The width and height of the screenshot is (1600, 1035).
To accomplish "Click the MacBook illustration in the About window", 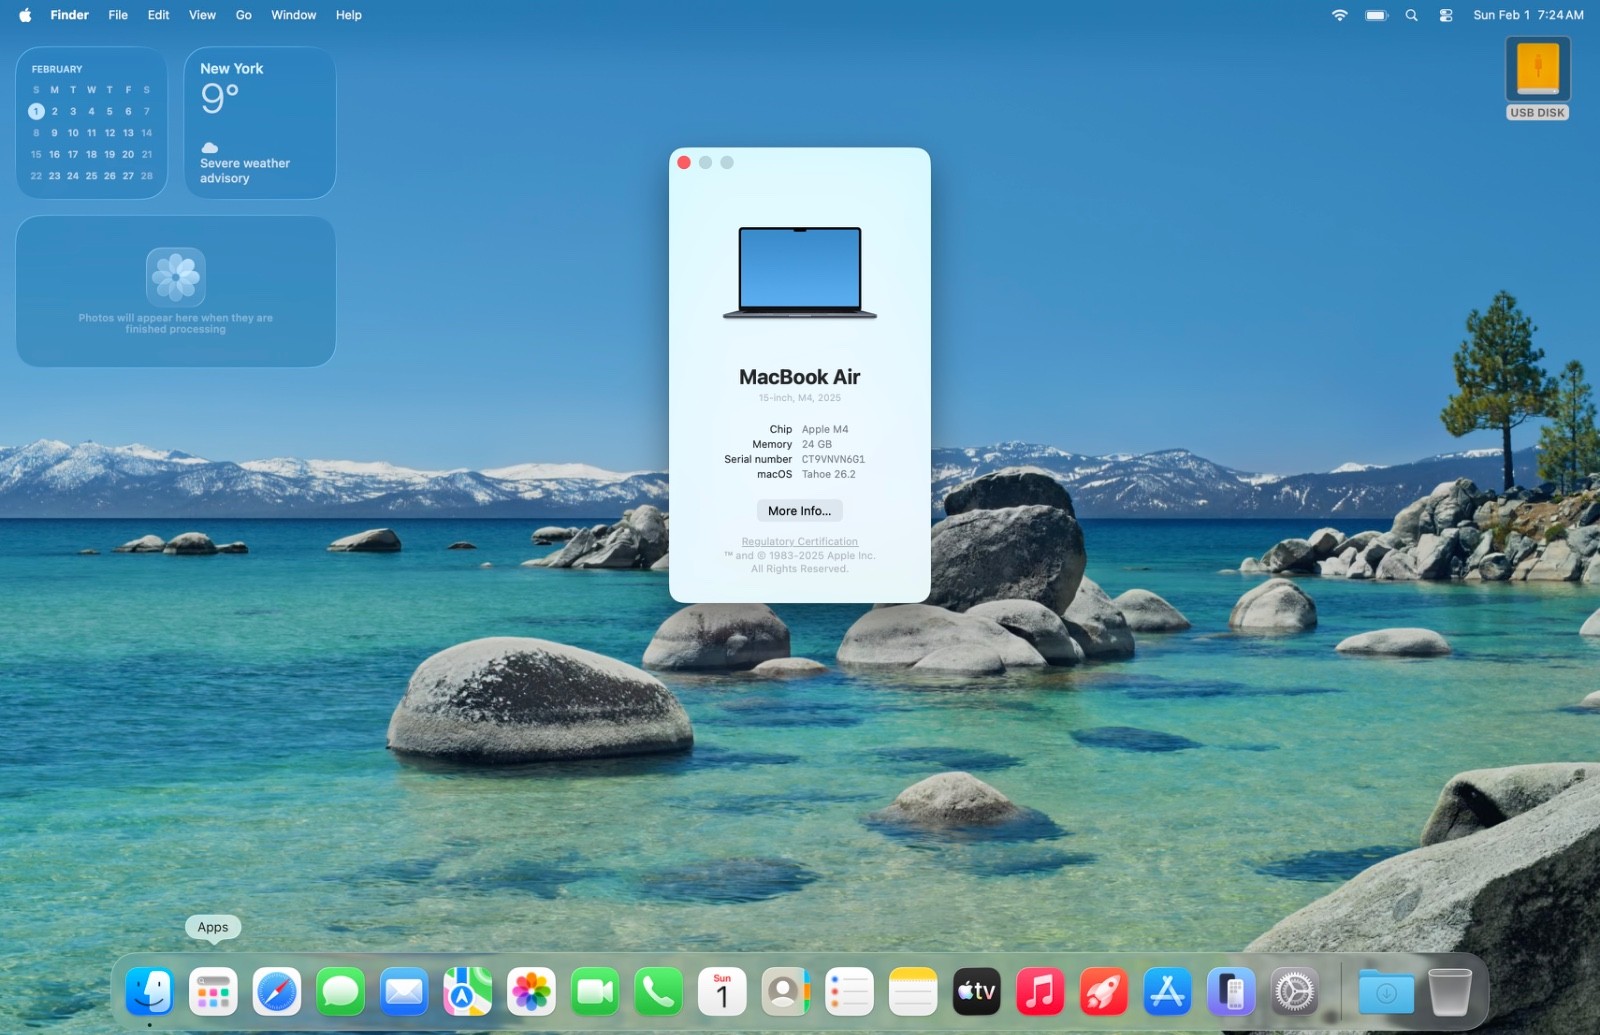I will (x=800, y=273).
